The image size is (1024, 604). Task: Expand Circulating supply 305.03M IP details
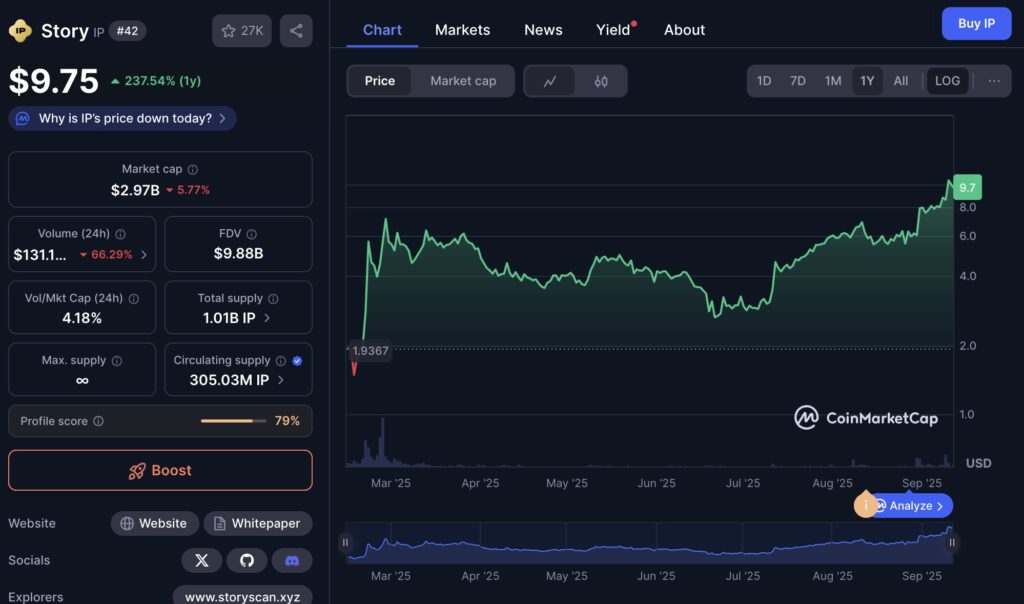click(281, 380)
